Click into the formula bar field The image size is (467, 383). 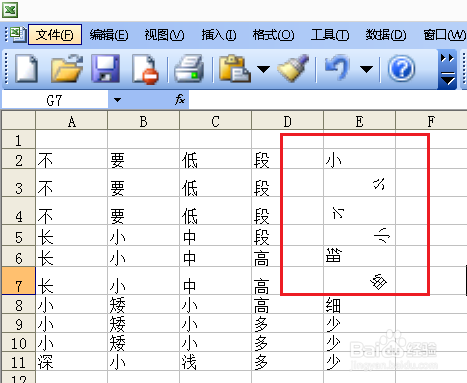coord(328,100)
